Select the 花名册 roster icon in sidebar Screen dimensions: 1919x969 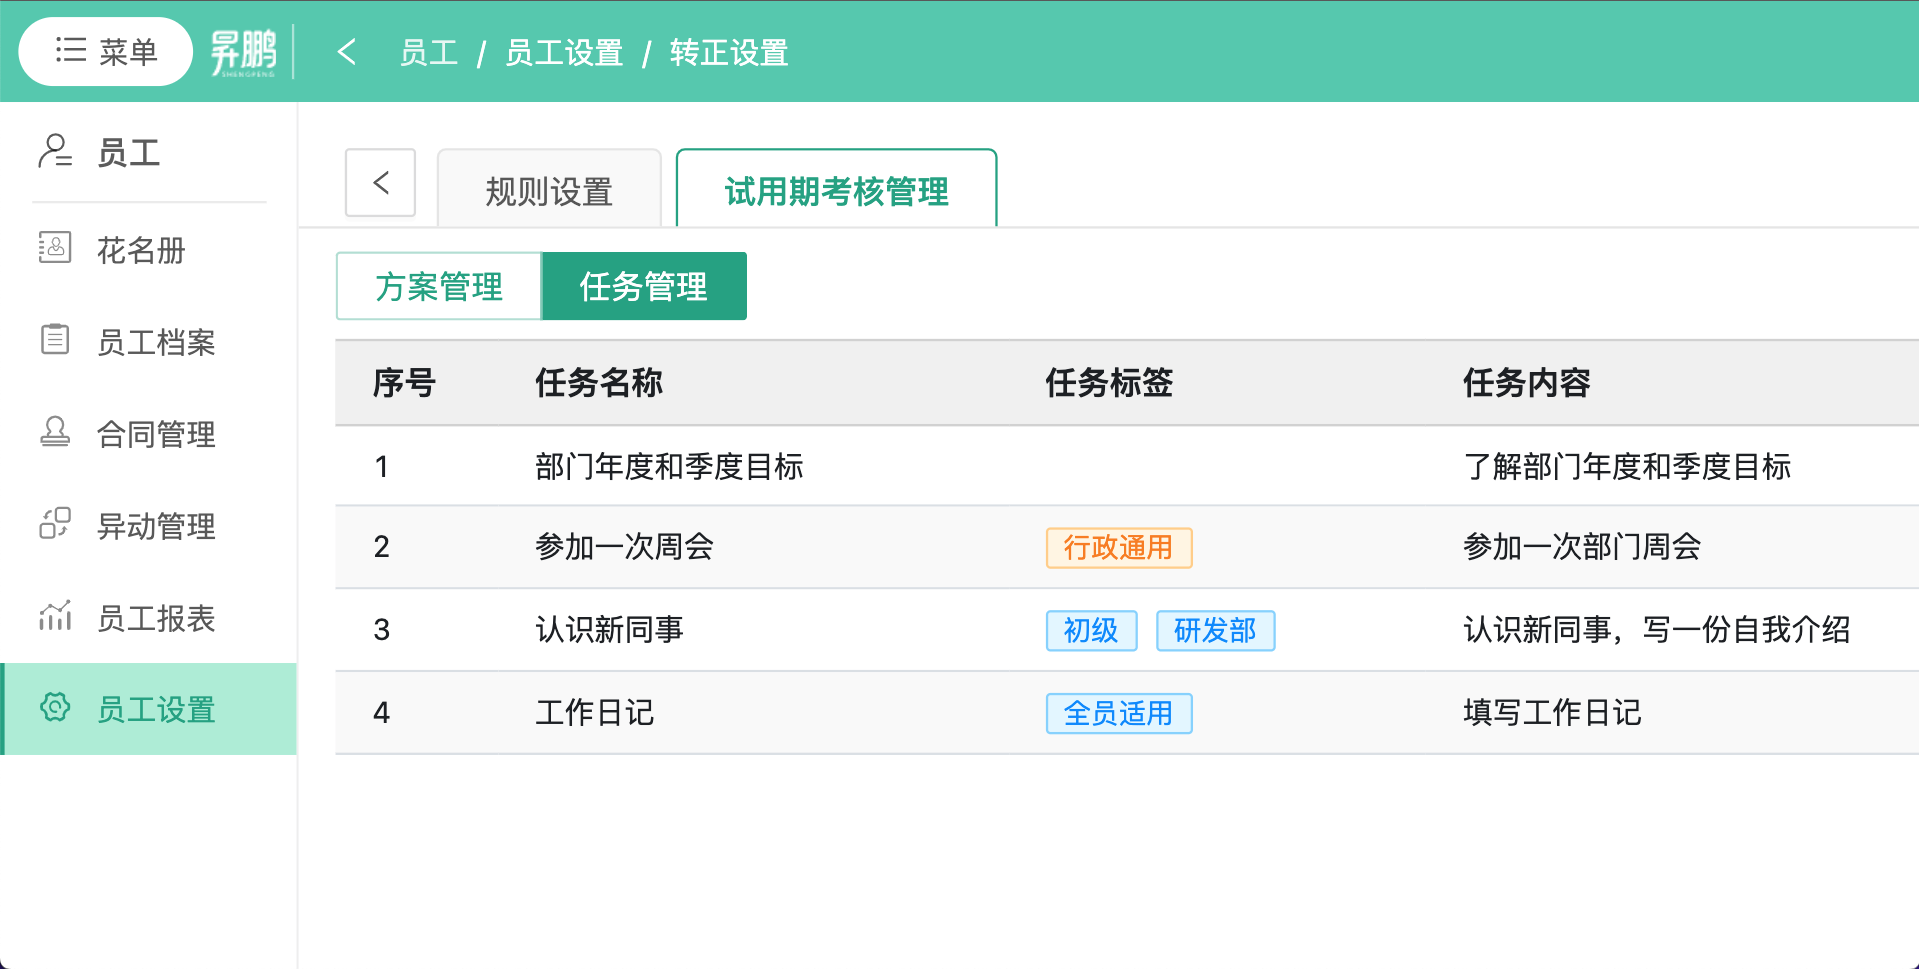pos(56,249)
